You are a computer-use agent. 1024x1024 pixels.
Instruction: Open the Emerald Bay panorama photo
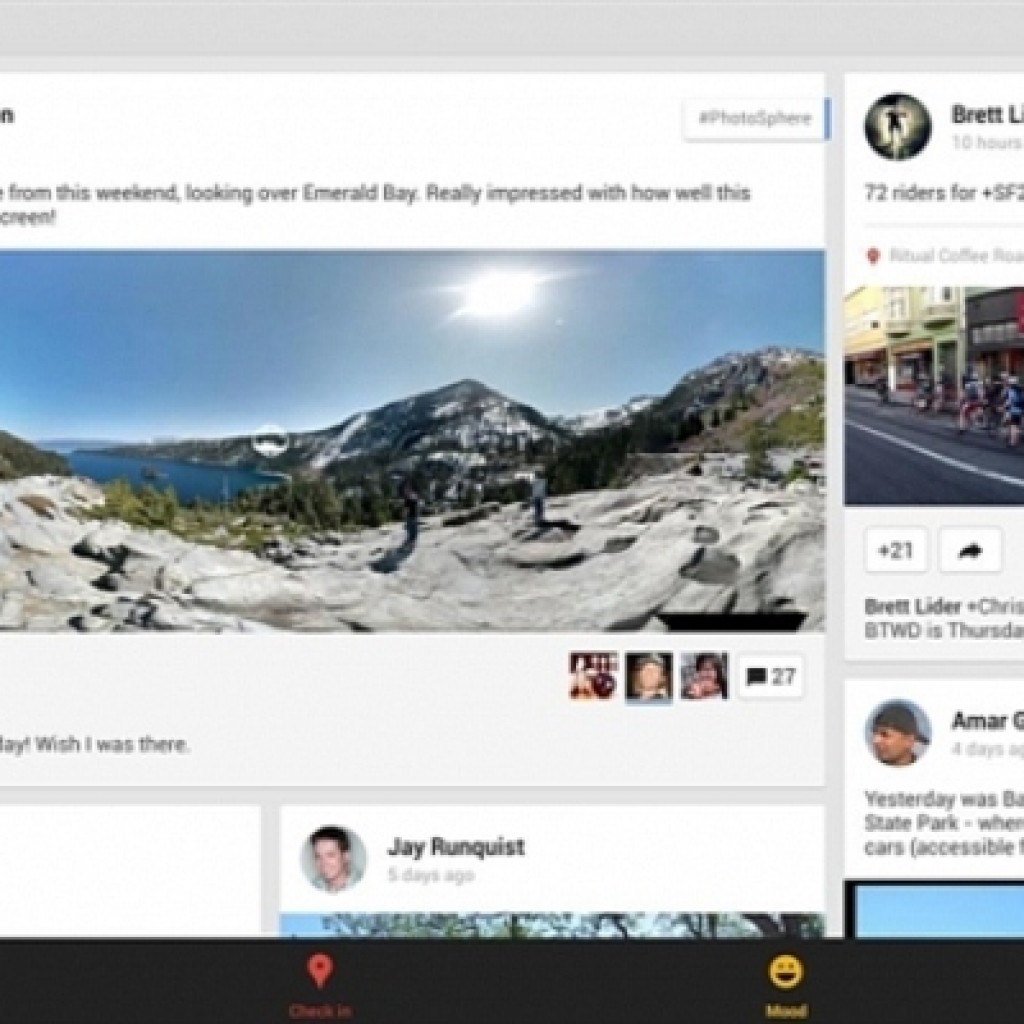coord(412,441)
